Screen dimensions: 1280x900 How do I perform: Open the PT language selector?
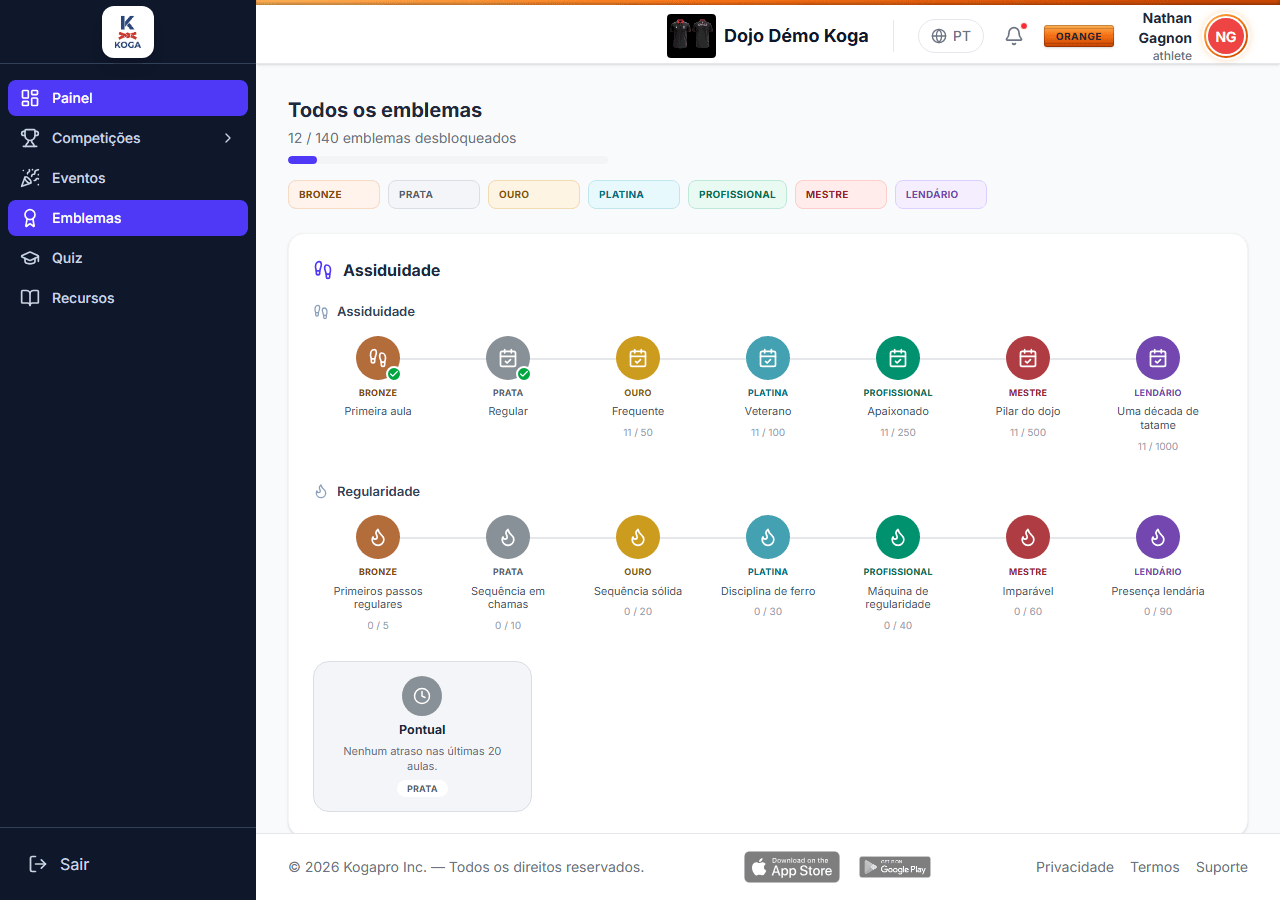(x=951, y=36)
